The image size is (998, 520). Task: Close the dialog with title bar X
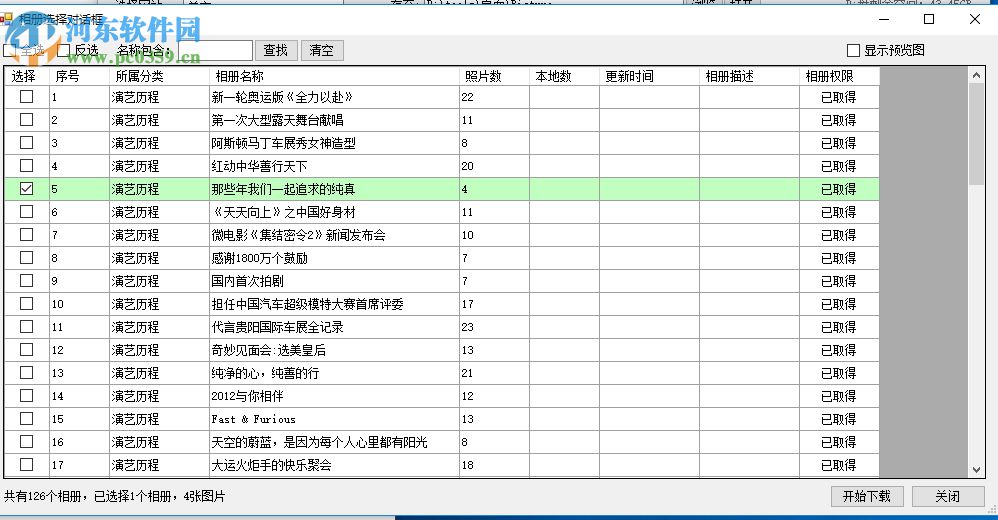pos(974,19)
